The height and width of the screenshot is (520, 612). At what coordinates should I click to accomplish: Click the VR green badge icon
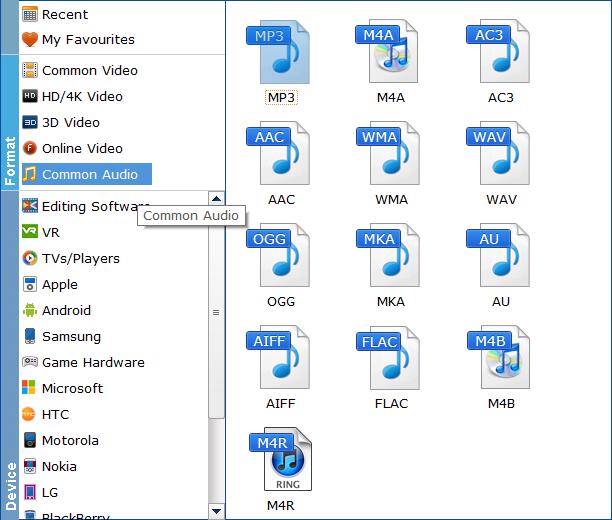point(30,232)
